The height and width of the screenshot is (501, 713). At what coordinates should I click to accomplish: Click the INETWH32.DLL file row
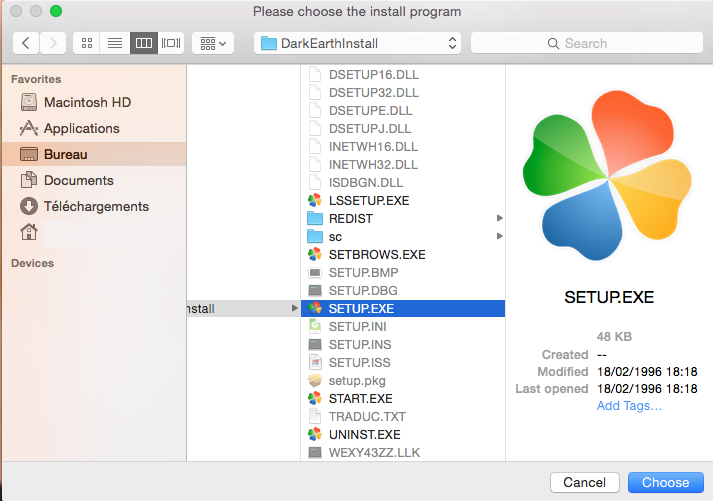pyautogui.click(x=403, y=165)
